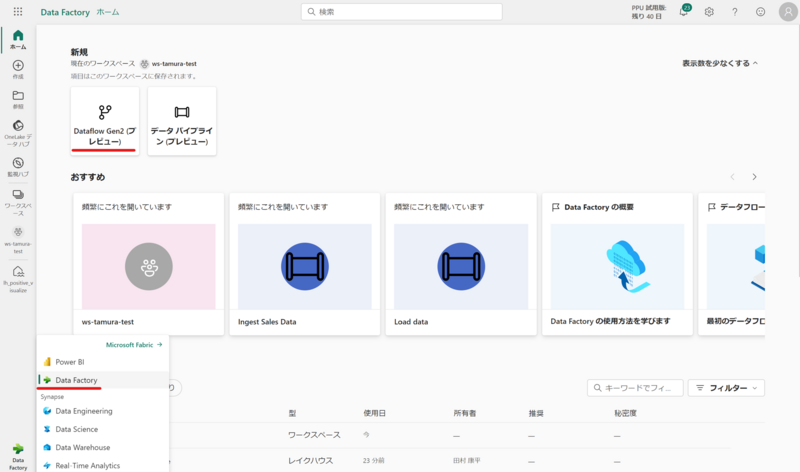Open lh_positive_visualize lakehouse sidebar icon
Viewport: 800px width, 472px height.
[18, 279]
